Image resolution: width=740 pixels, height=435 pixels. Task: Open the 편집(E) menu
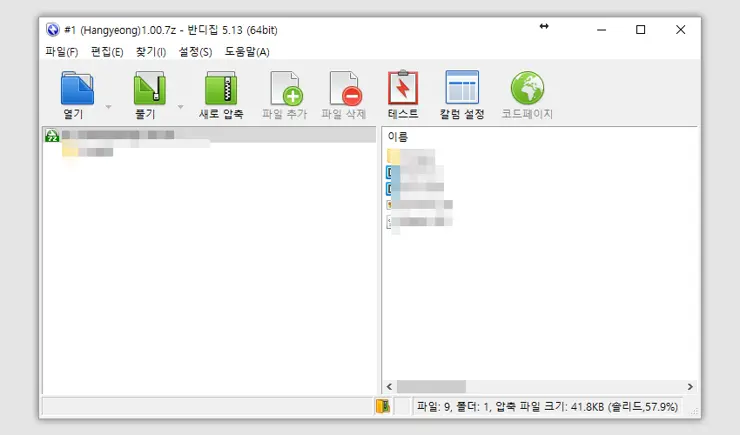point(107,52)
